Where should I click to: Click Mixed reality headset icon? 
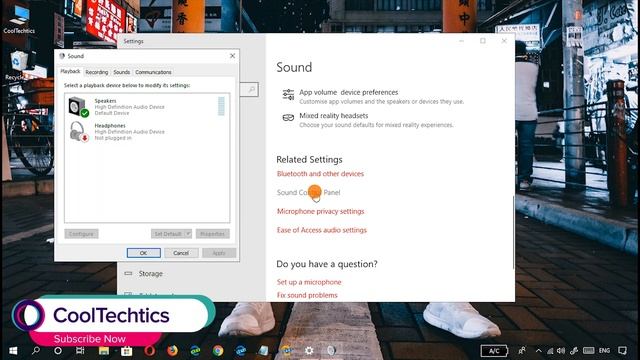288,118
